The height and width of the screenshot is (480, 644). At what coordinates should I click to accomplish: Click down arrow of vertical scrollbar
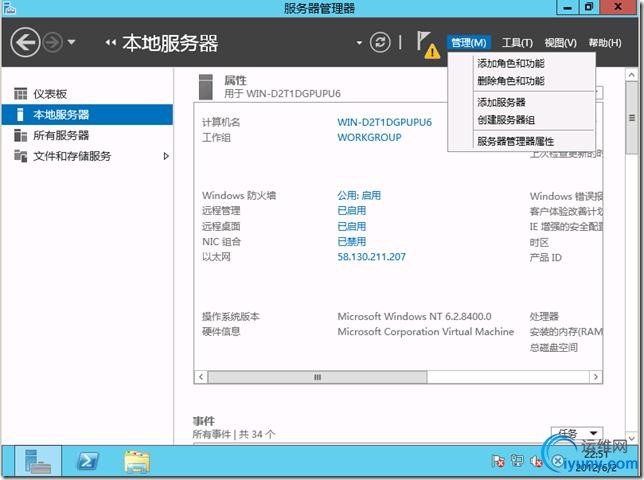click(632, 438)
